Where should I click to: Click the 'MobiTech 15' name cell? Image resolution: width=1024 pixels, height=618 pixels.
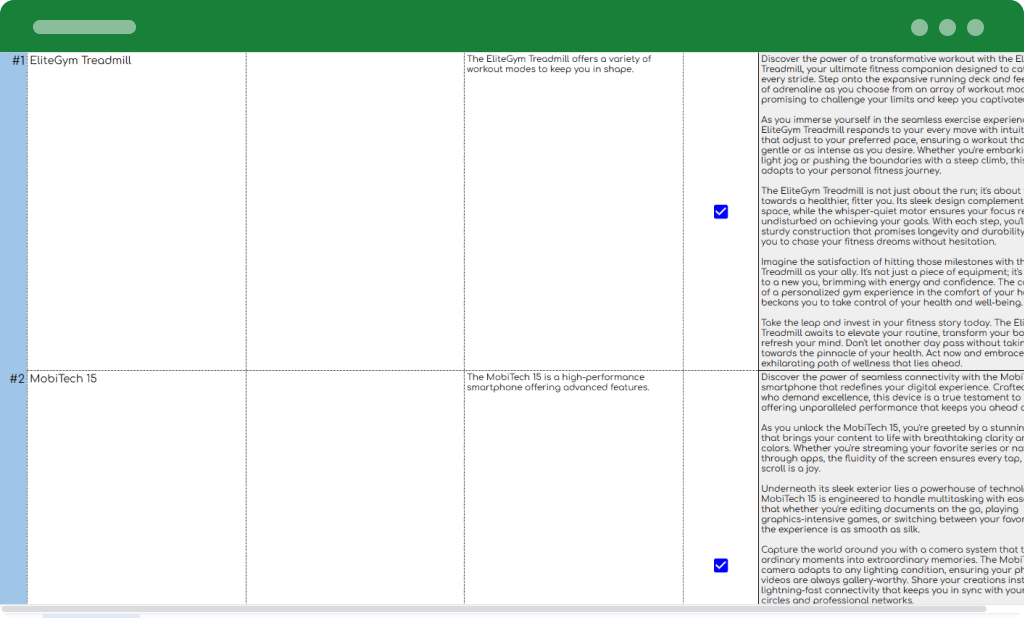pos(136,487)
